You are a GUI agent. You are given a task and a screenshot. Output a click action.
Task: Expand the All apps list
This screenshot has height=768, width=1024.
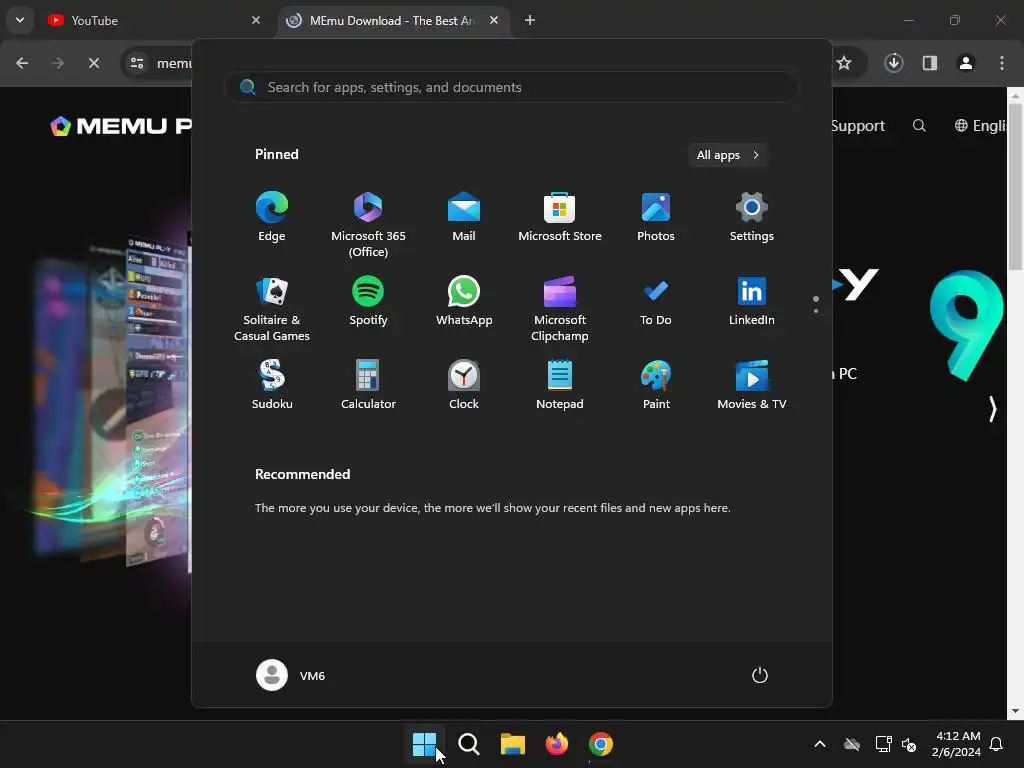(728, 155)
